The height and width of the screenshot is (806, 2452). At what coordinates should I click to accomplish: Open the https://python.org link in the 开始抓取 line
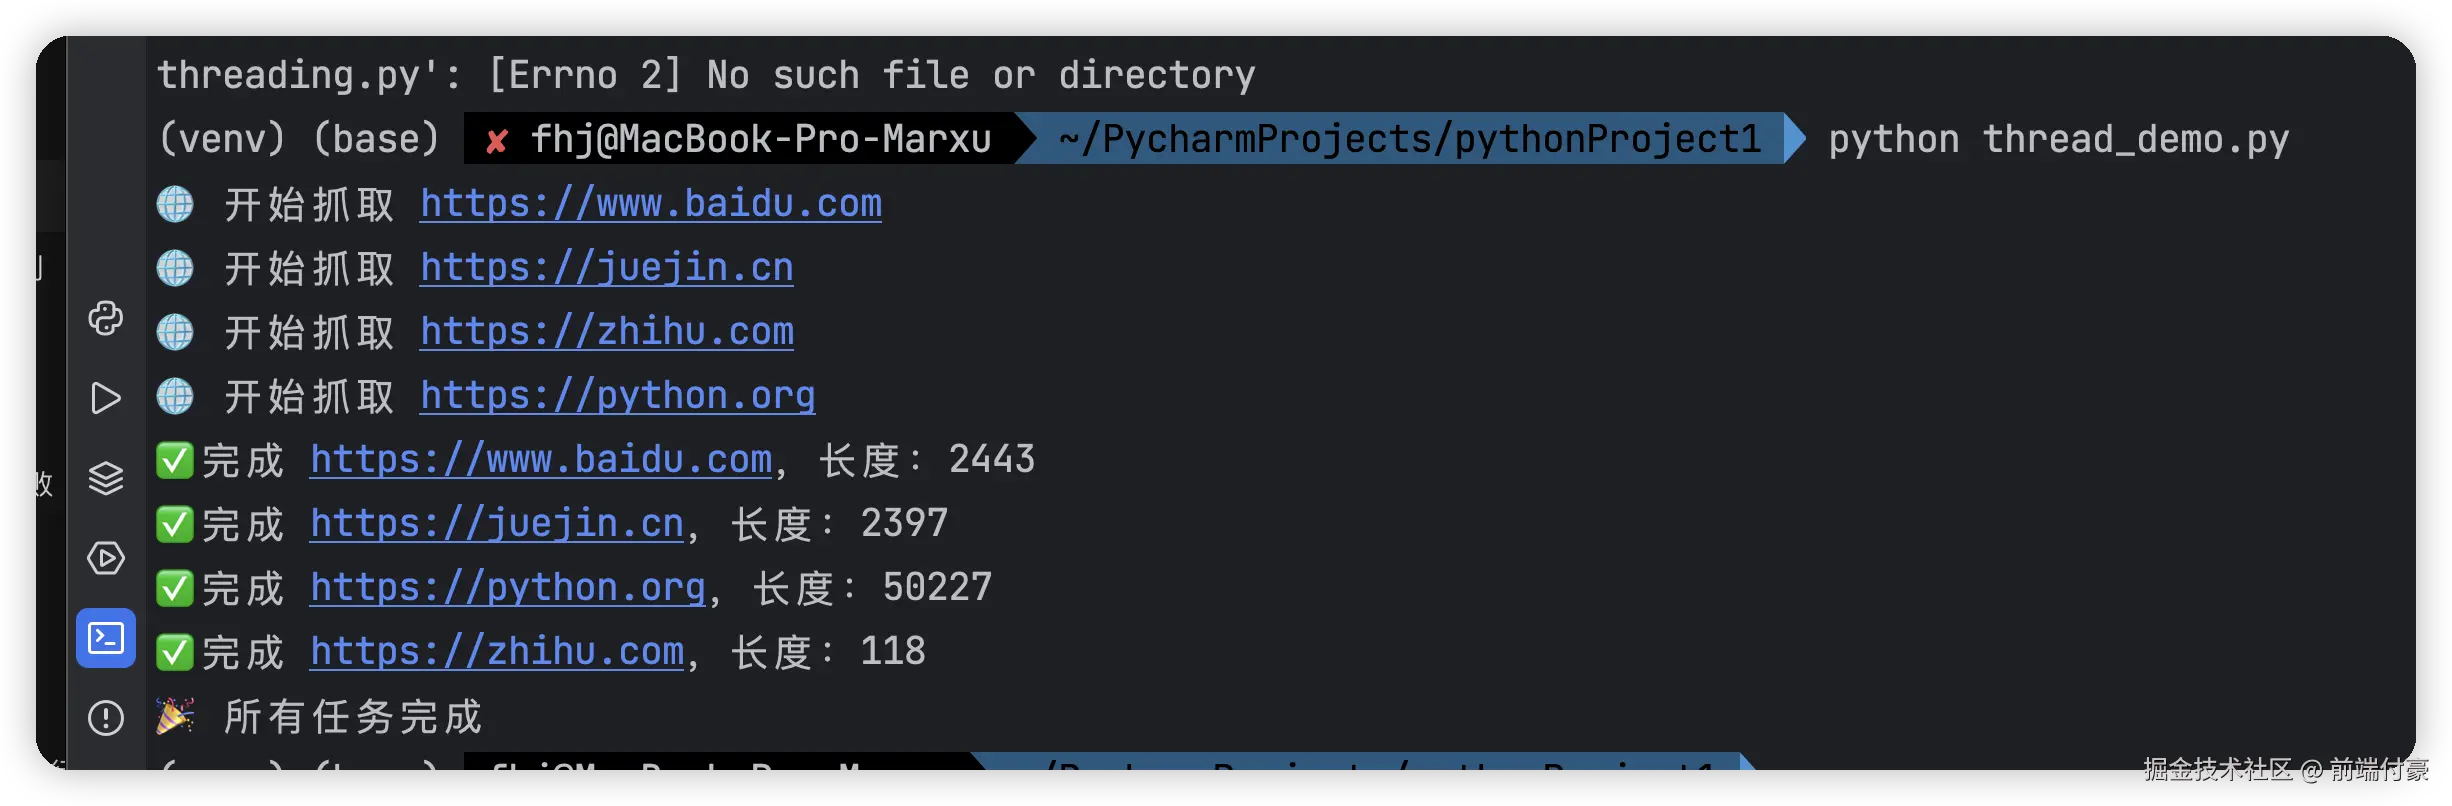[617, 396]
